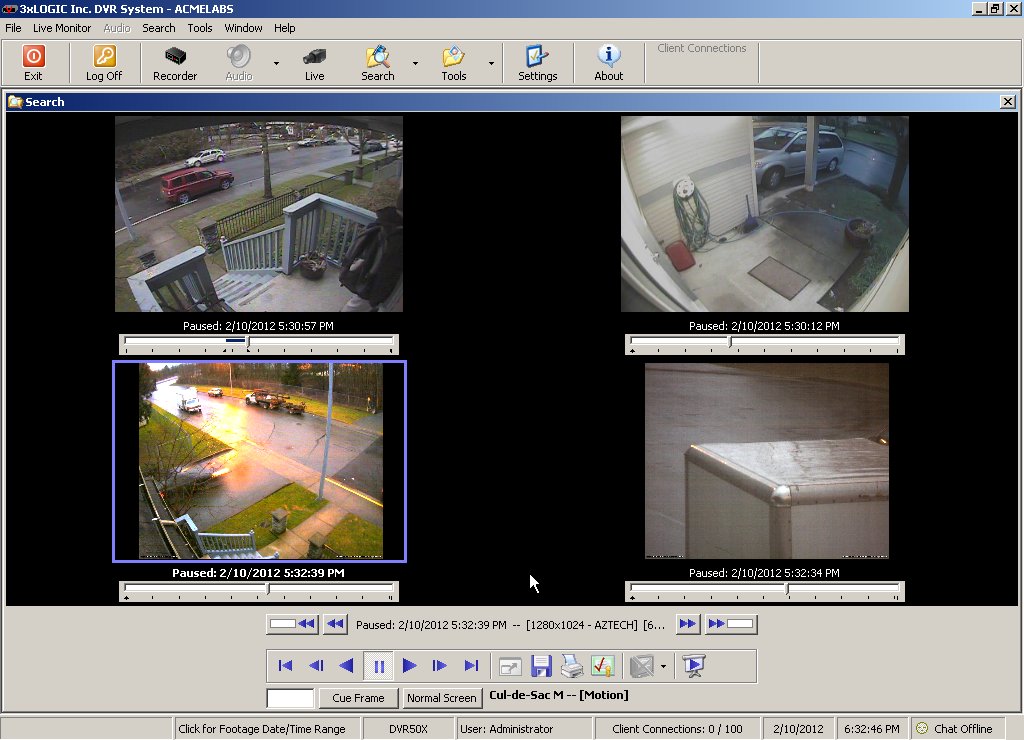The width and height of the screenshot is (1024, 740).
Task: Open the Tools menu in menu bar
Action: 200,28
